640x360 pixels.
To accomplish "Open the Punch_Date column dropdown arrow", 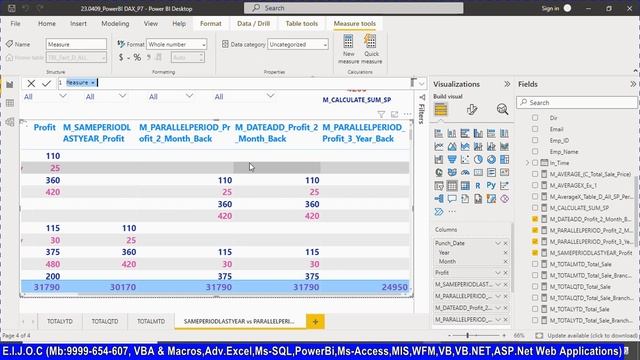I will 498,243.
